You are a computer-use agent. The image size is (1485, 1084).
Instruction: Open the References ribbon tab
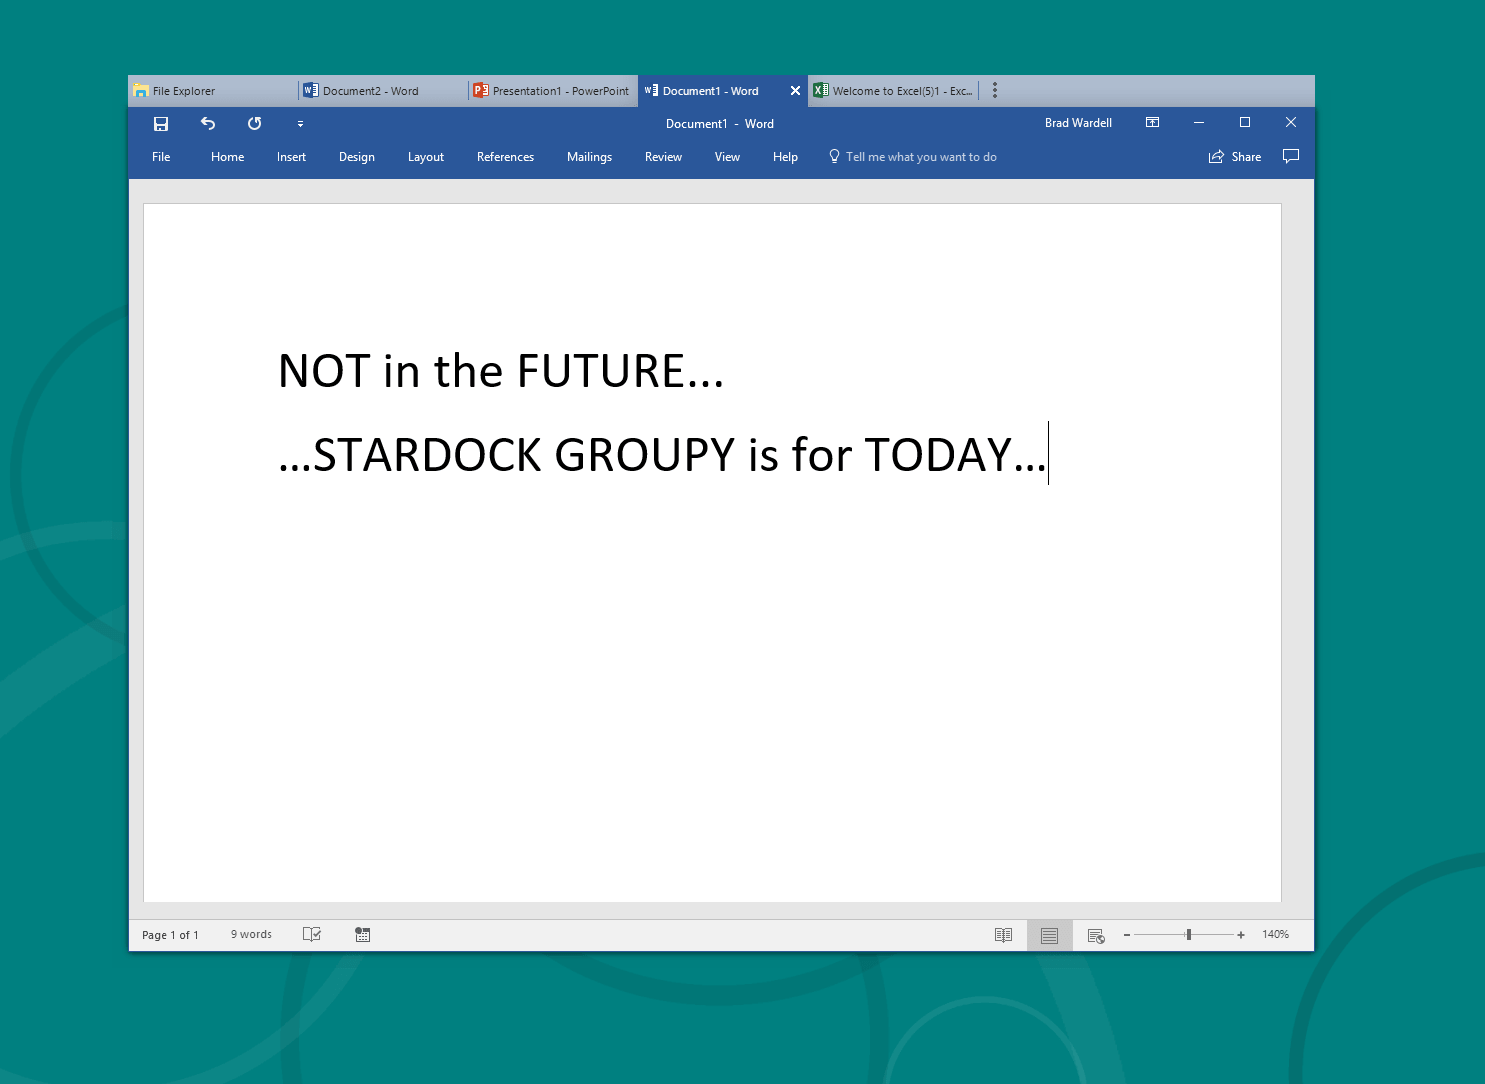tap(505, 157)
